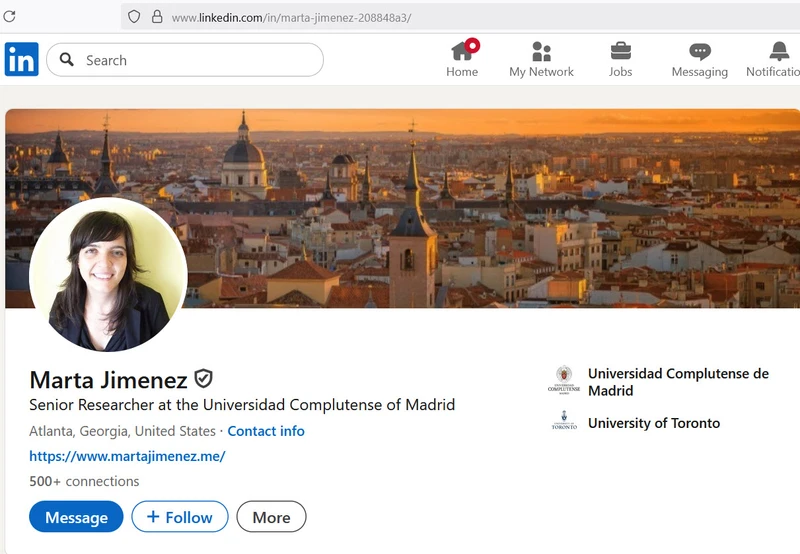Open My Network icon
The height and width of the screenshot is (554, 800).
coord(541,51)
